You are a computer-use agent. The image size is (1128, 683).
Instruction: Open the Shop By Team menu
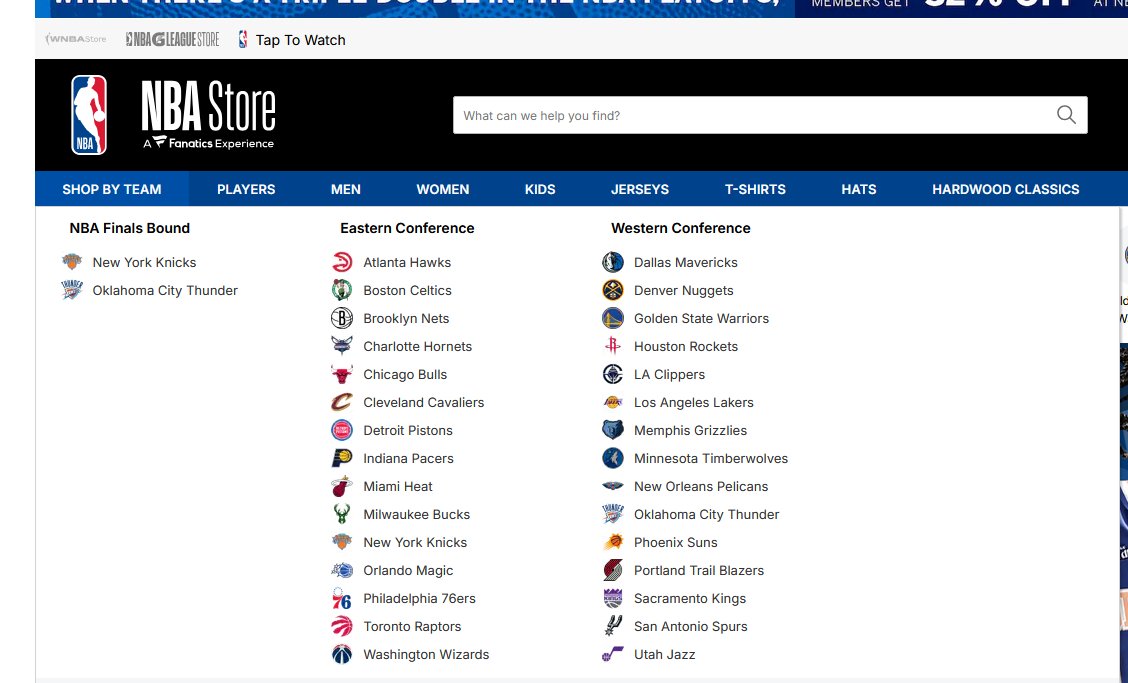click(112, 189)
